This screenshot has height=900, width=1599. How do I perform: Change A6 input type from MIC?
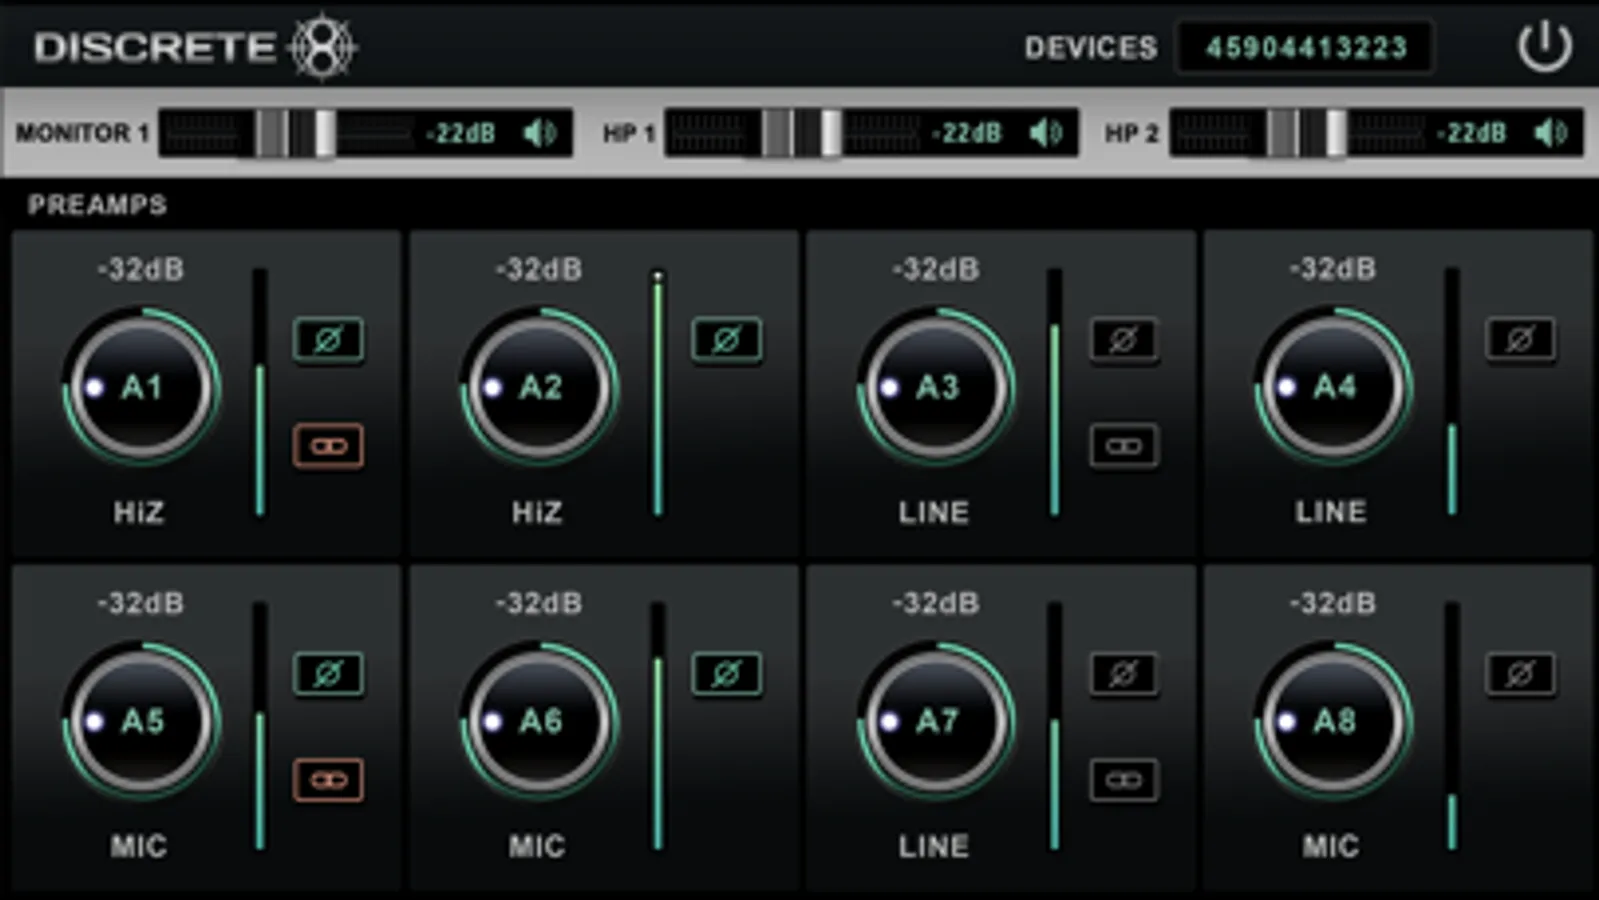pyautogui.click(x=537, y=846)
